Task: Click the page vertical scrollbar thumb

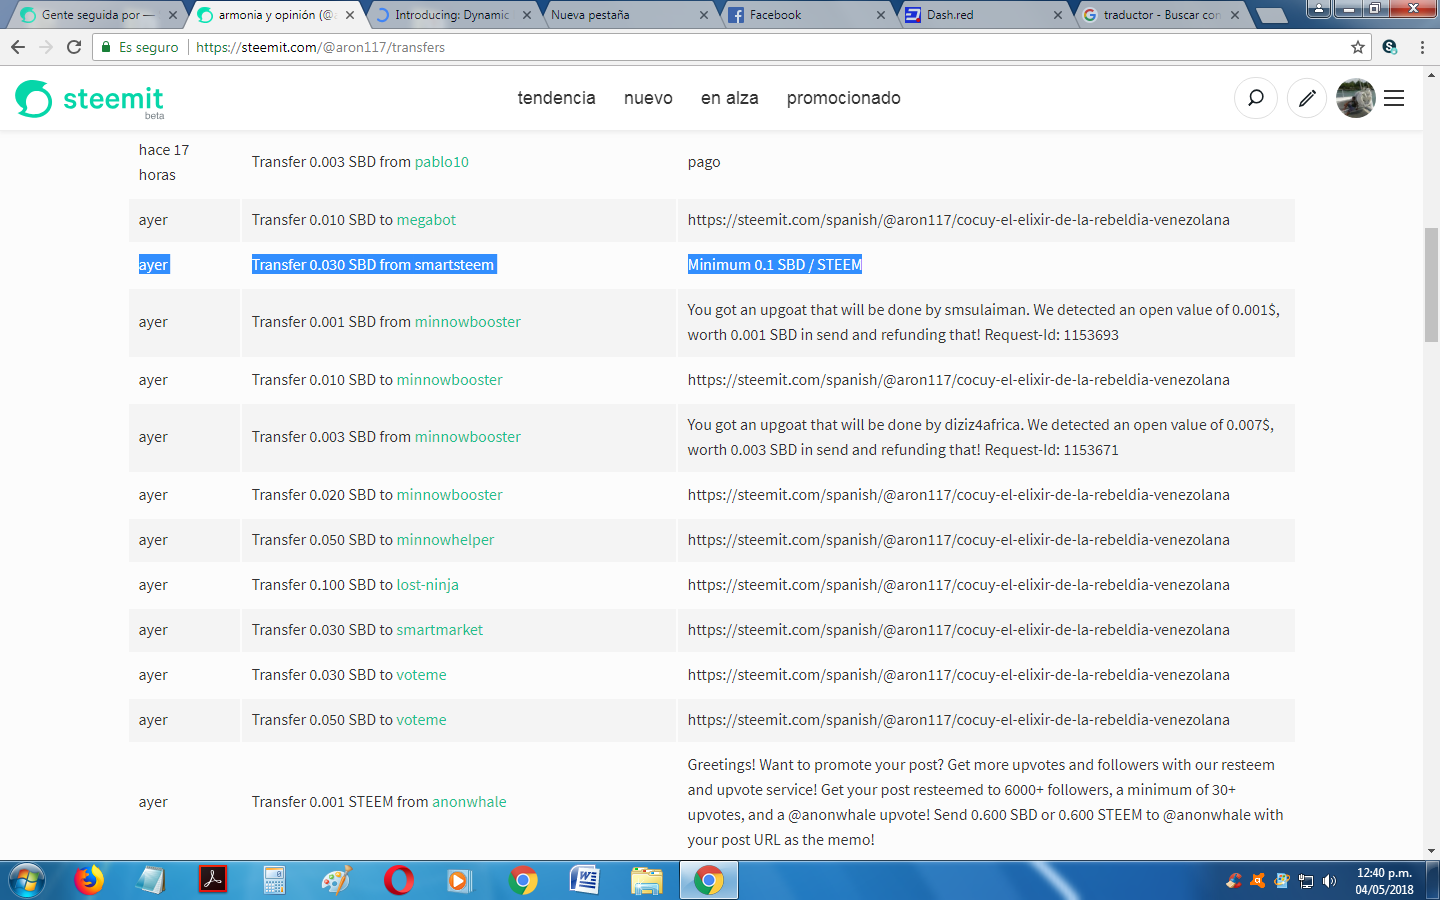Action: (1431, 285)
